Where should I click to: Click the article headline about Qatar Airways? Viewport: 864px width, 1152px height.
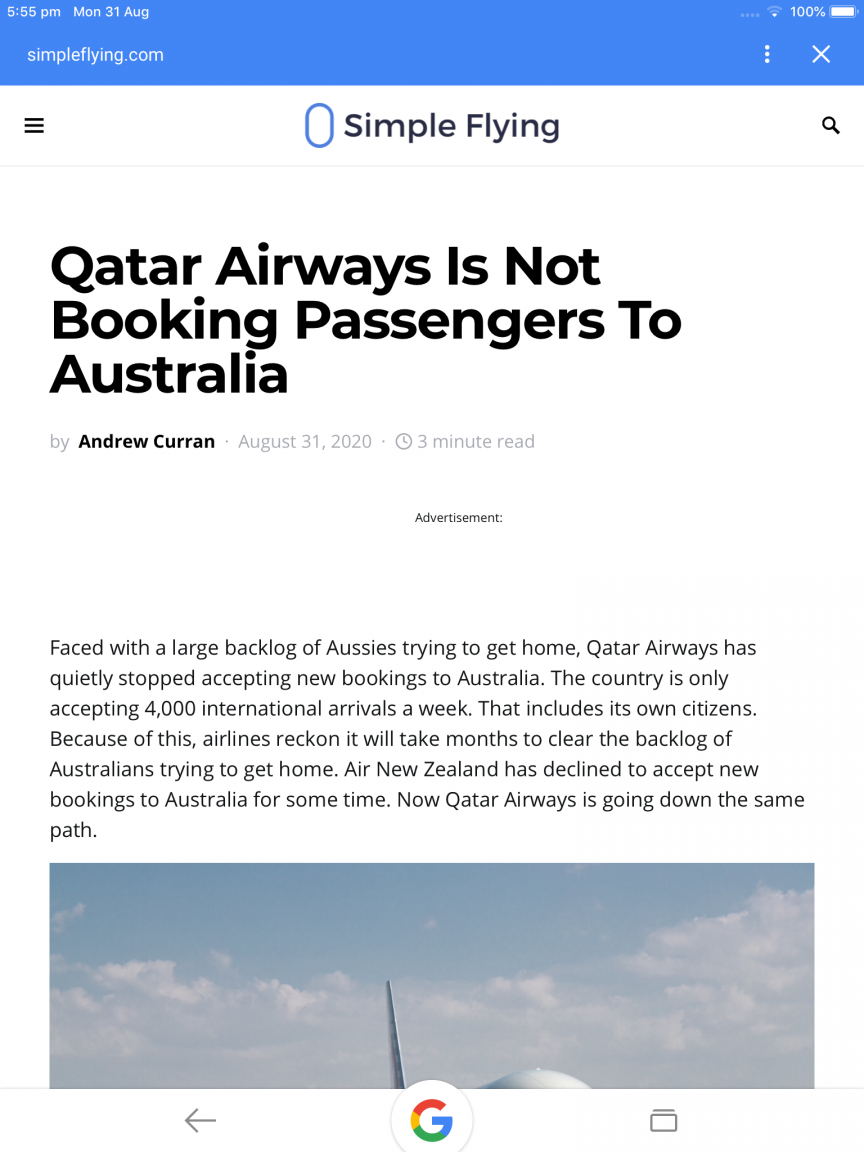[x=366, y=320]
